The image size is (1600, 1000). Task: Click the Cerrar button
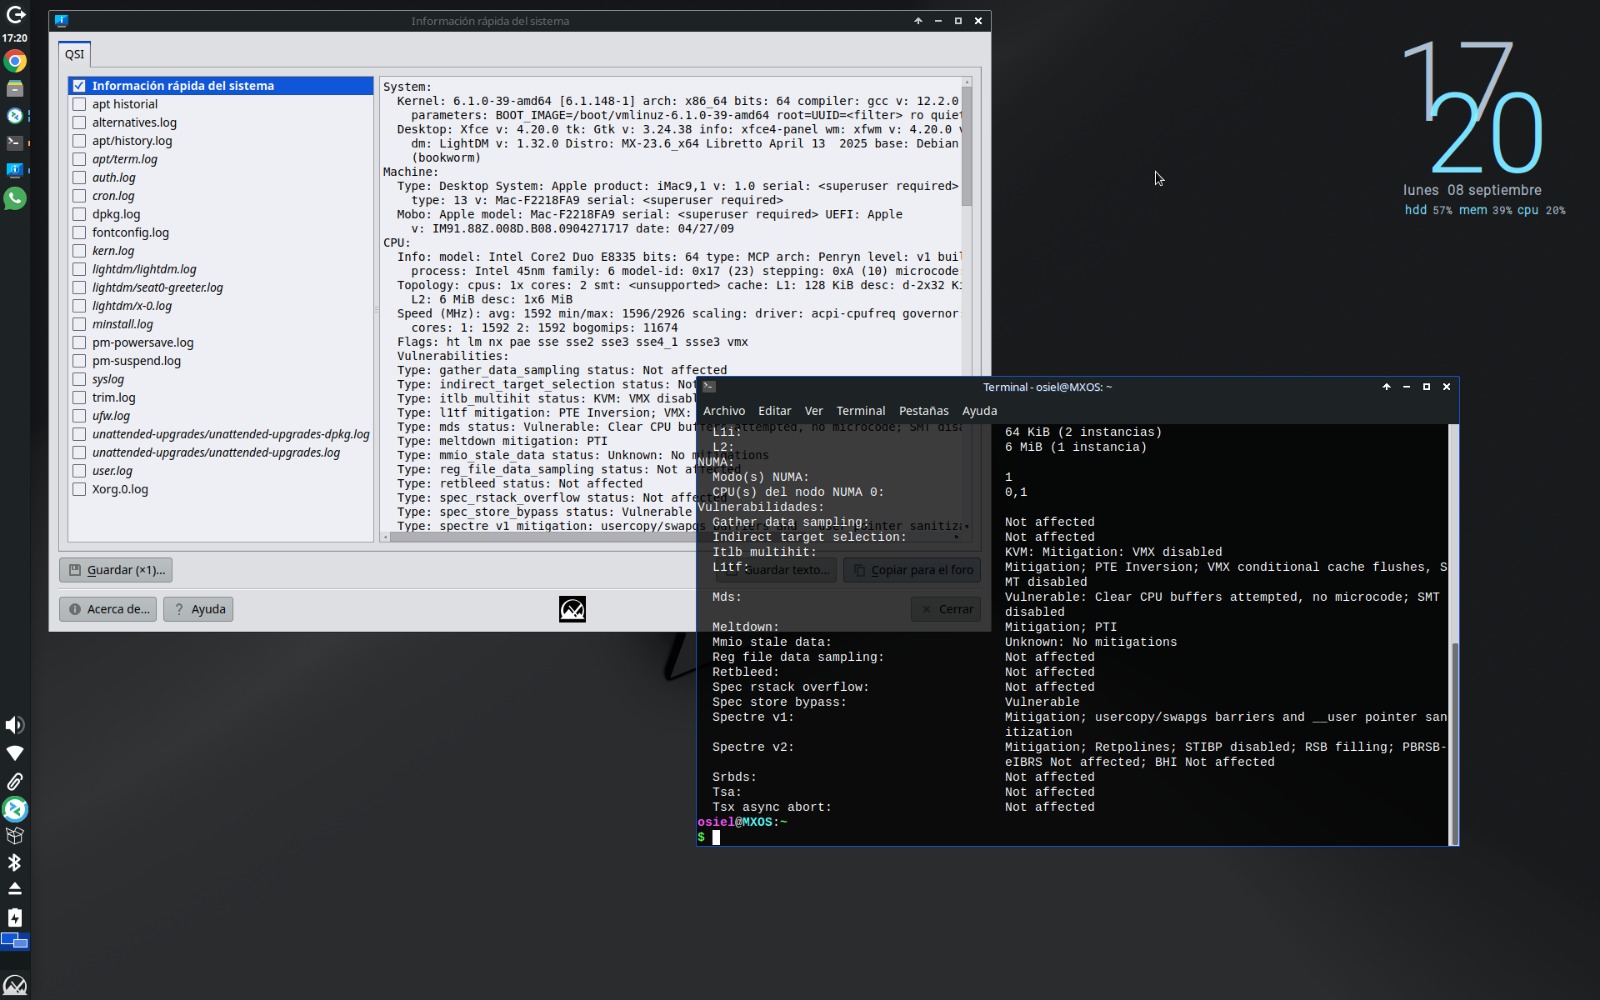click(x=946, y=609)
